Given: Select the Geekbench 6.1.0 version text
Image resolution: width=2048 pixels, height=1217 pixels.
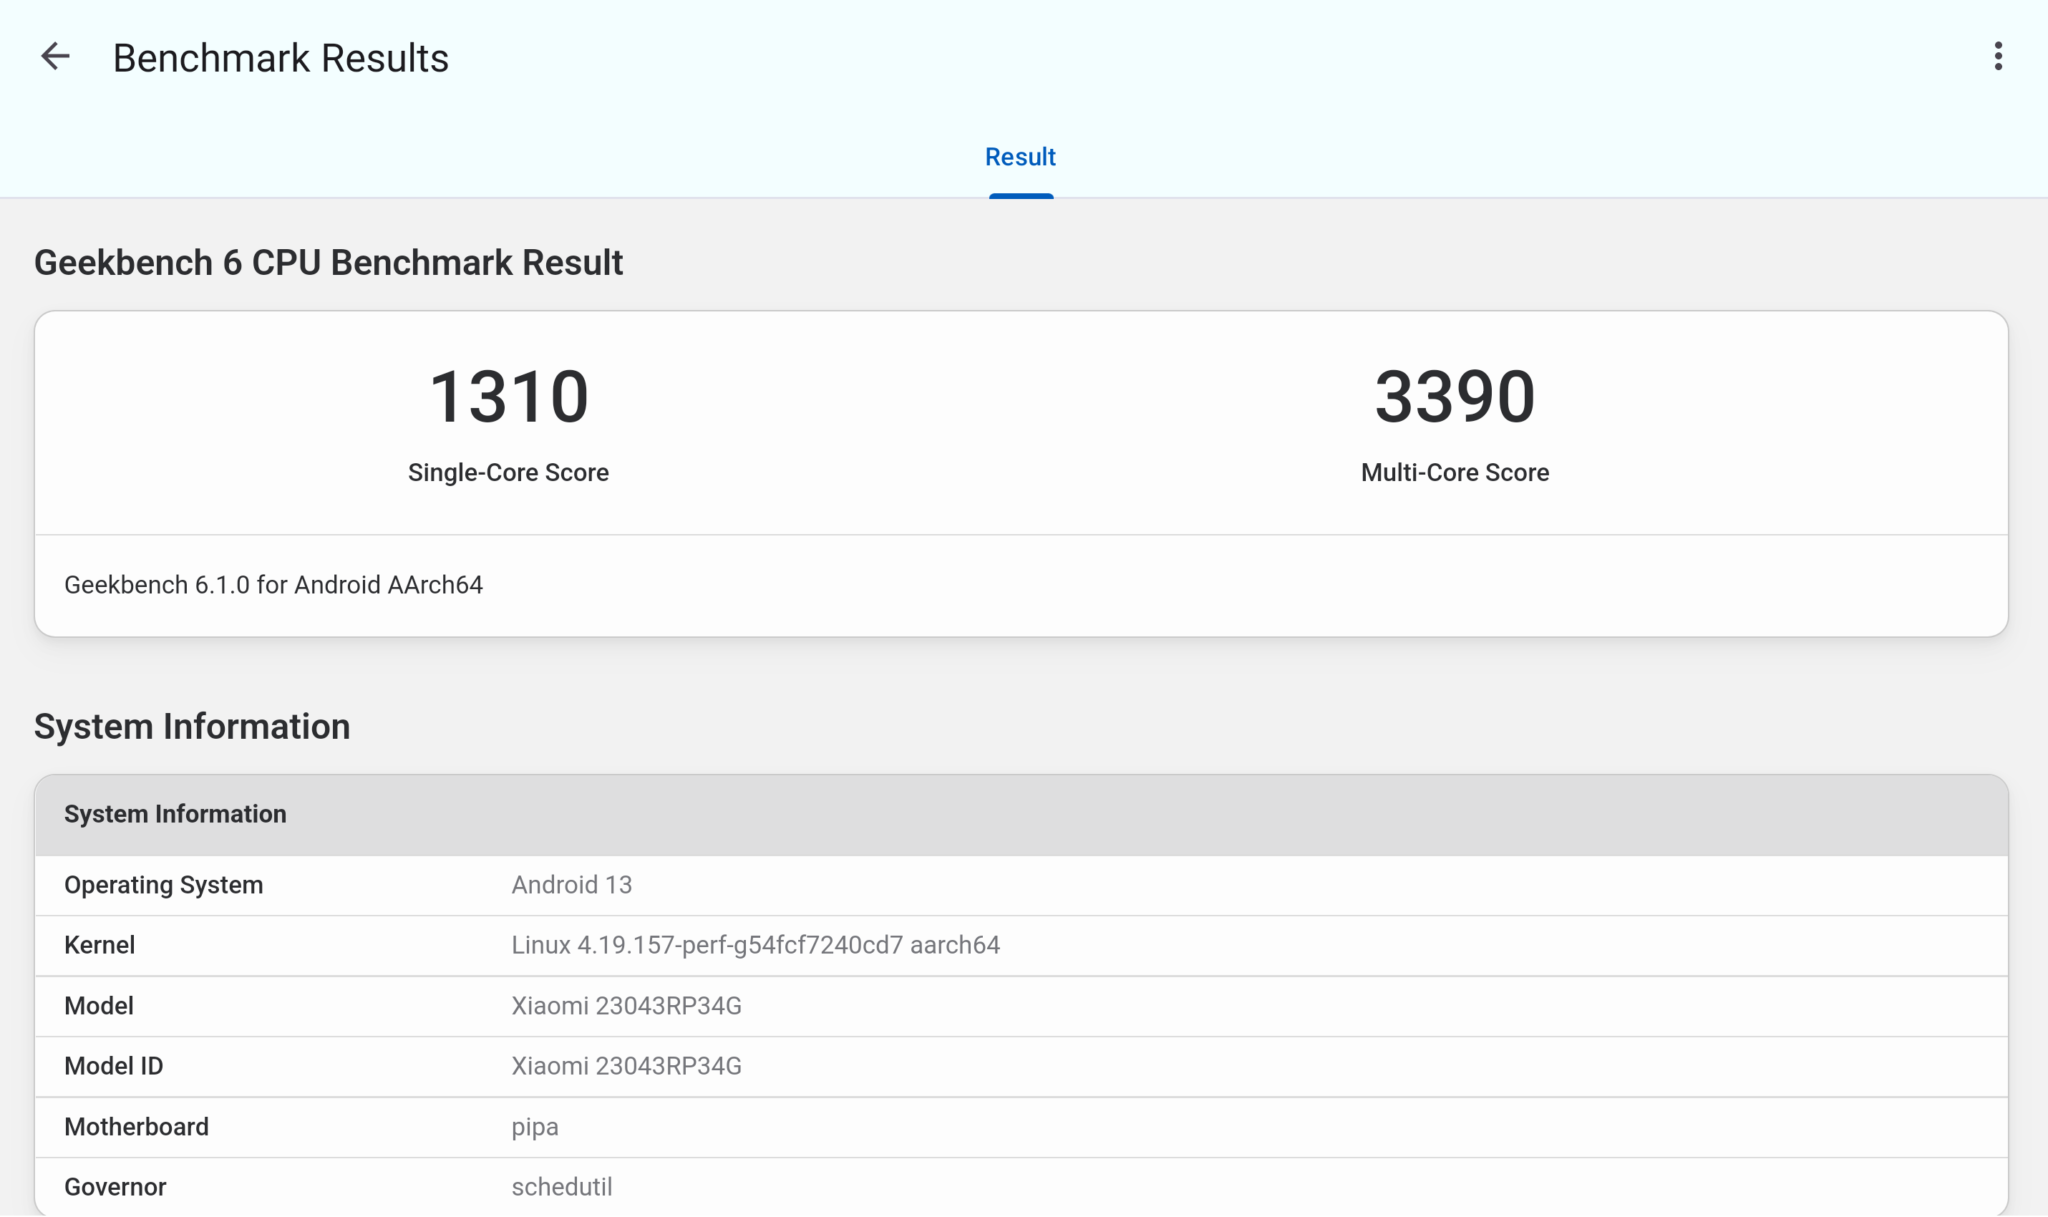Looking at the screenshot, I should click(x=273, y=585).
